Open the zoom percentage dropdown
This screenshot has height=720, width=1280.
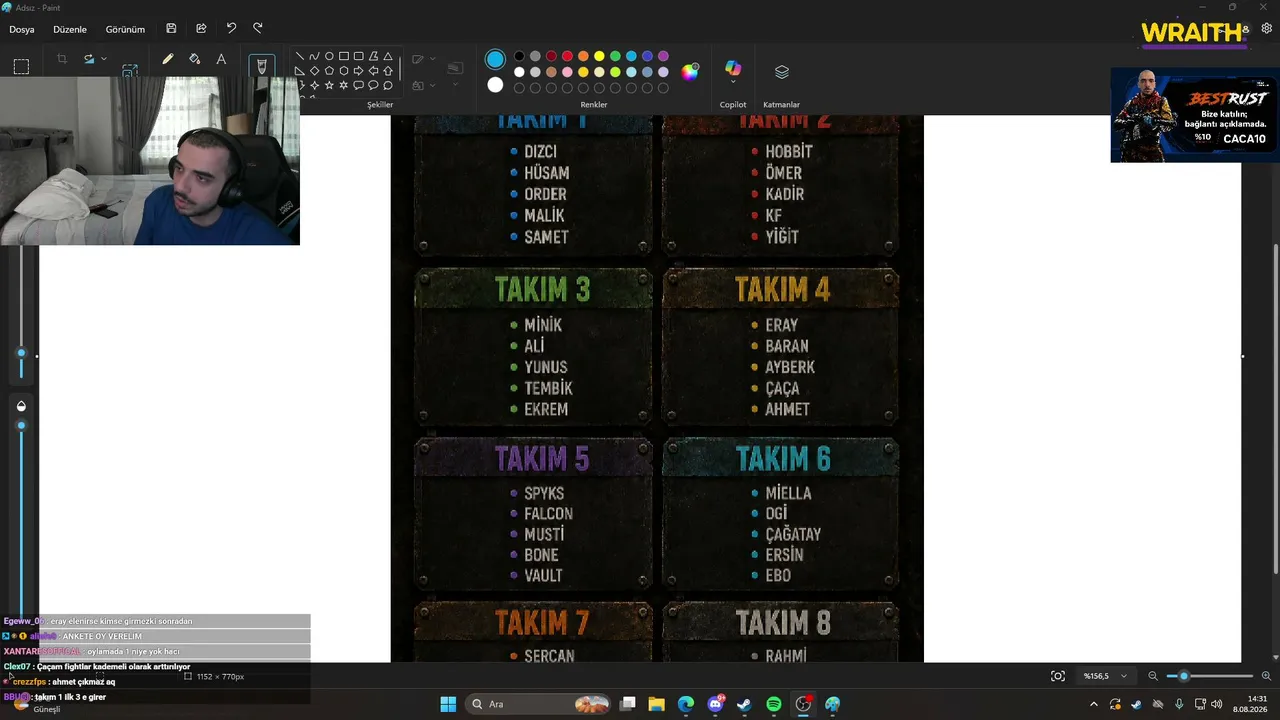(1105, 676)
